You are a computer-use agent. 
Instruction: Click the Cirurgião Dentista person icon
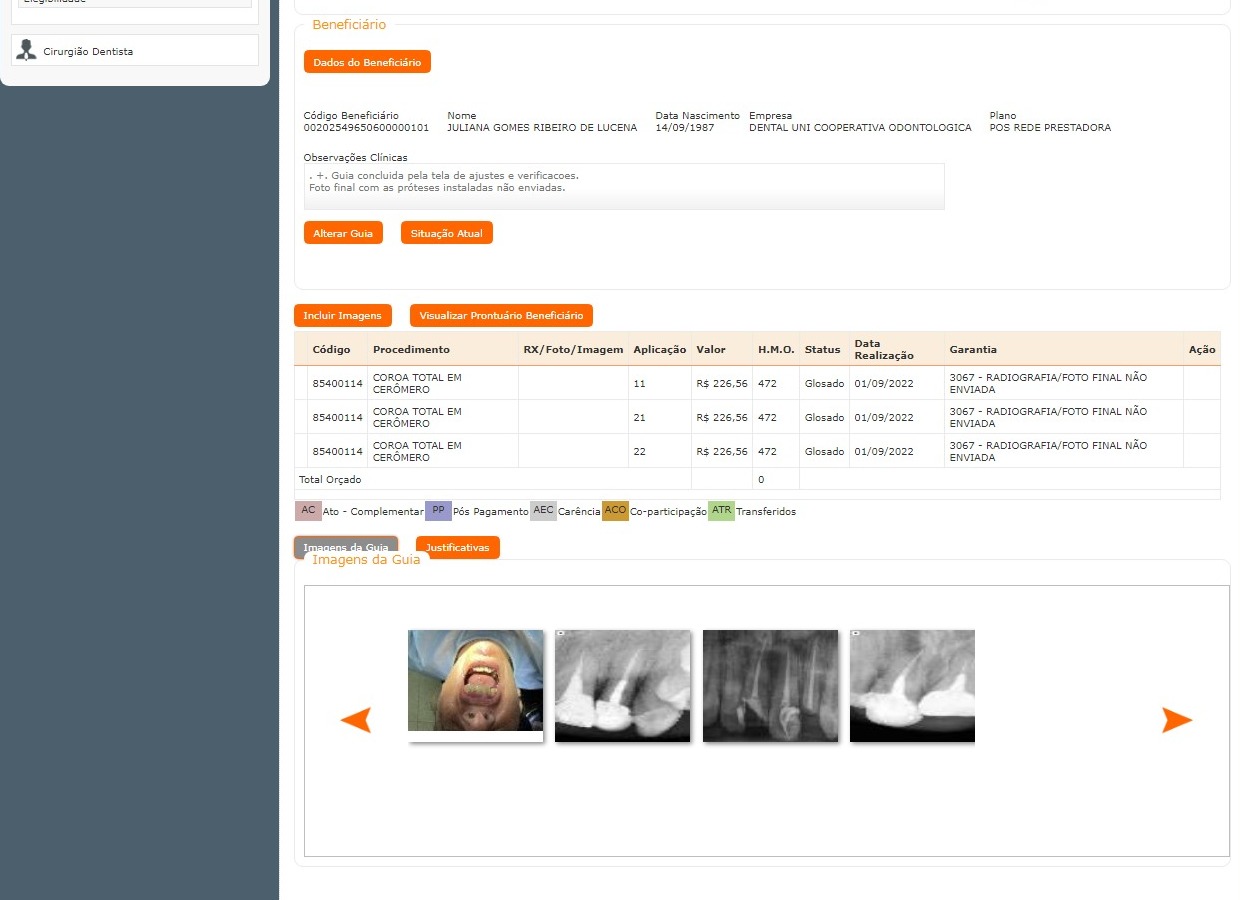pyautogui.click(x=27, y=51)
